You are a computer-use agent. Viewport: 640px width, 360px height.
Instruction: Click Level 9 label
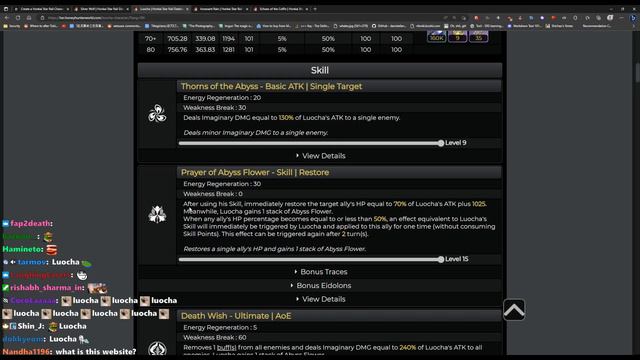click(456, 143)
